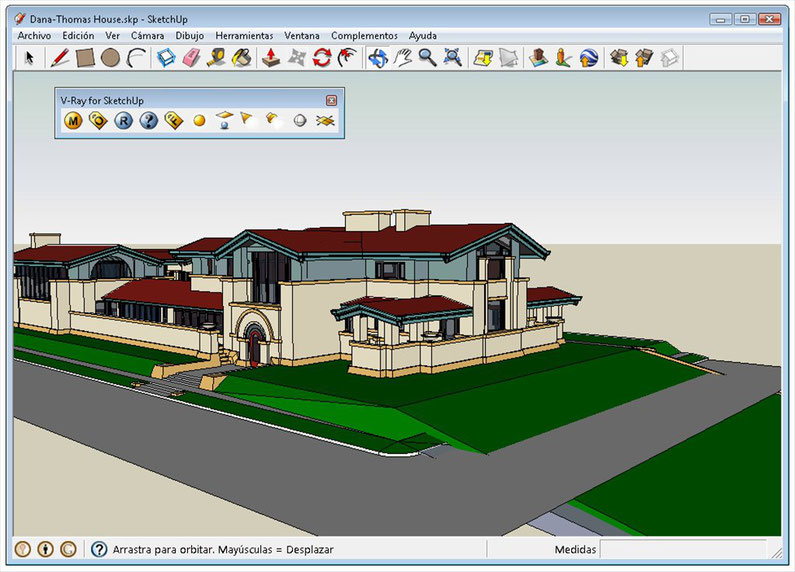This screenshot has height=572, width=795.
Task: Activate the Circle tool
Action: 110,58
